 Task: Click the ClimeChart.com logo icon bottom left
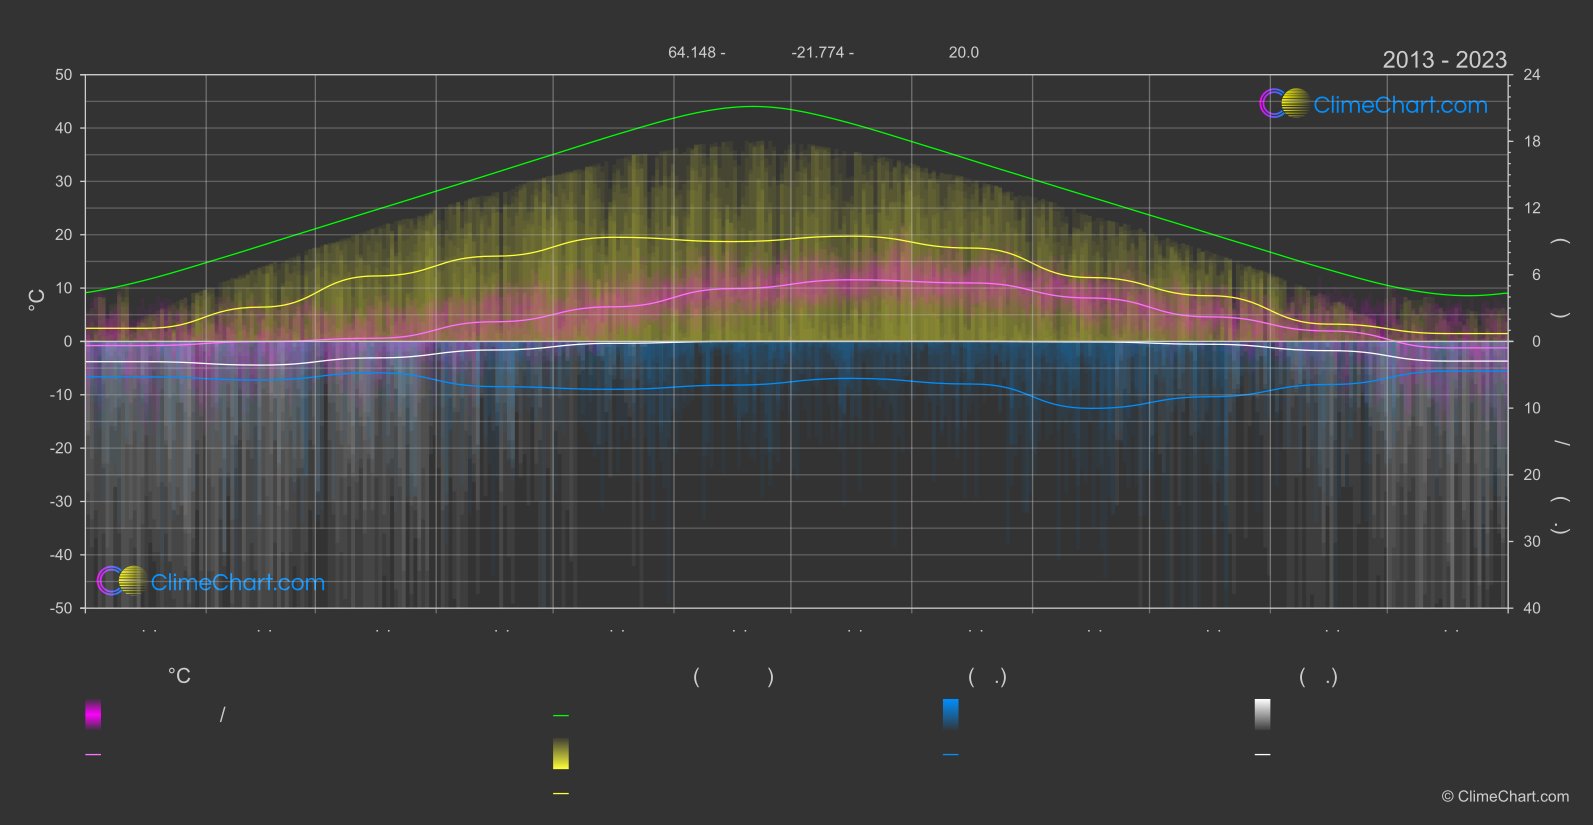[122, 580]
